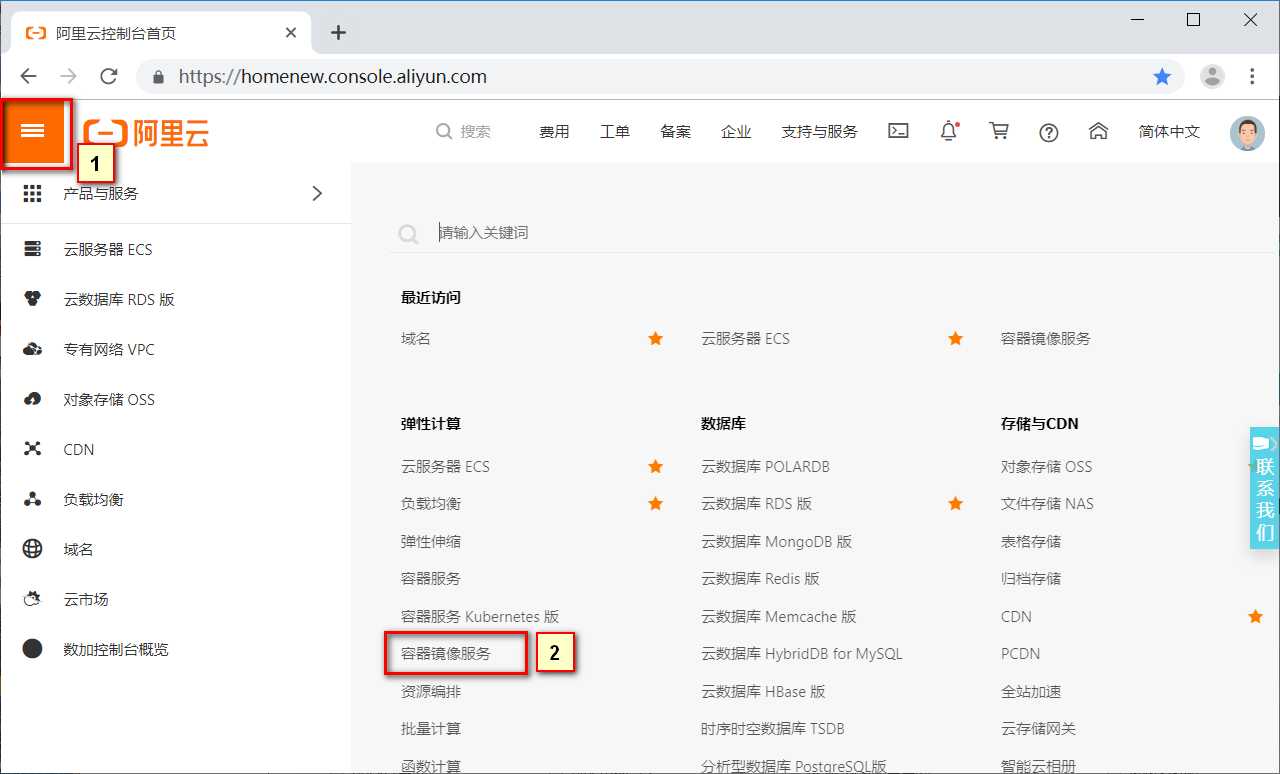
Task: Open the 文件存储 NAS link
Action: 1047,504
